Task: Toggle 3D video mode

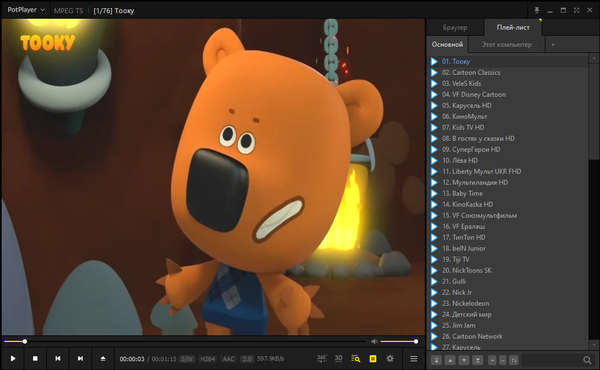Action: pos(339,359)
